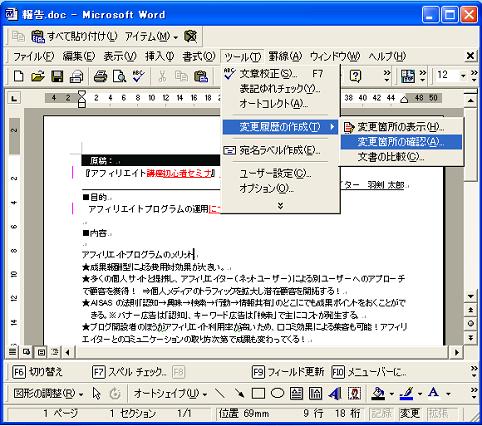Click the free rotate icon
Image resolution: width=482 pixels, height=426 pixels.
115,393
